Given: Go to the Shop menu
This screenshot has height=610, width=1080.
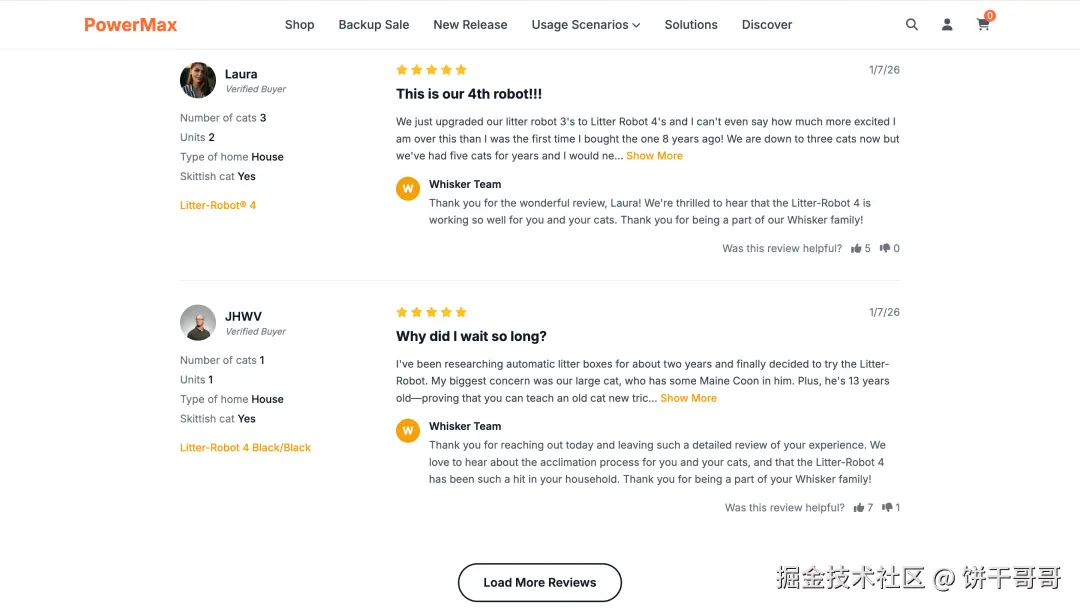Looking at the screenshot, I should 299,25.
